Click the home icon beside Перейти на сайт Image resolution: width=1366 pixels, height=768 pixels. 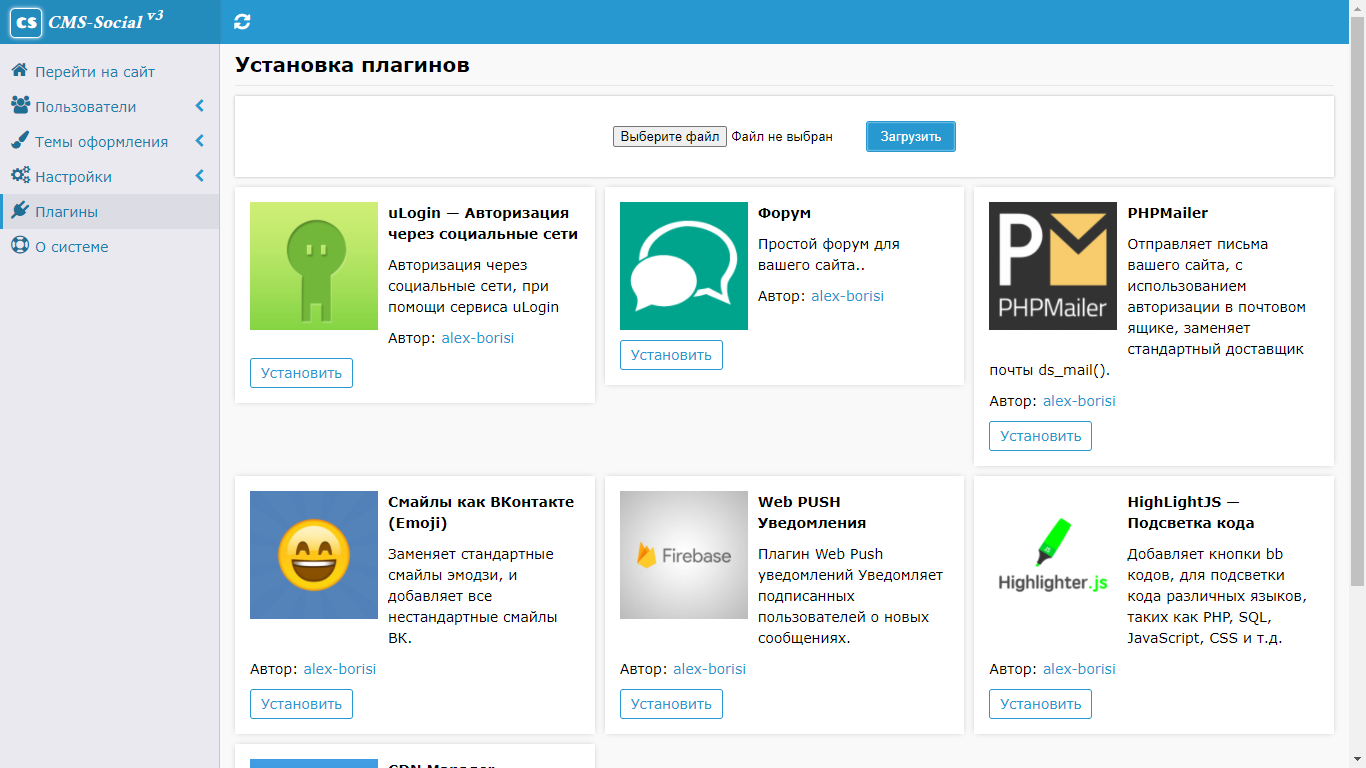(x=19, y=71)
